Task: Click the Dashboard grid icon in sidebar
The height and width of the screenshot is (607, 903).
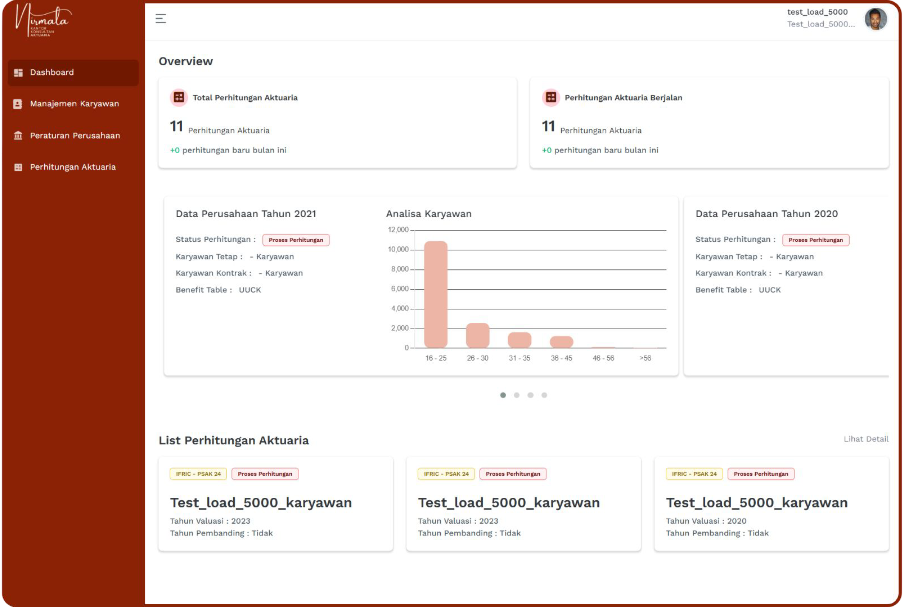Action: (x=18, y=73)
